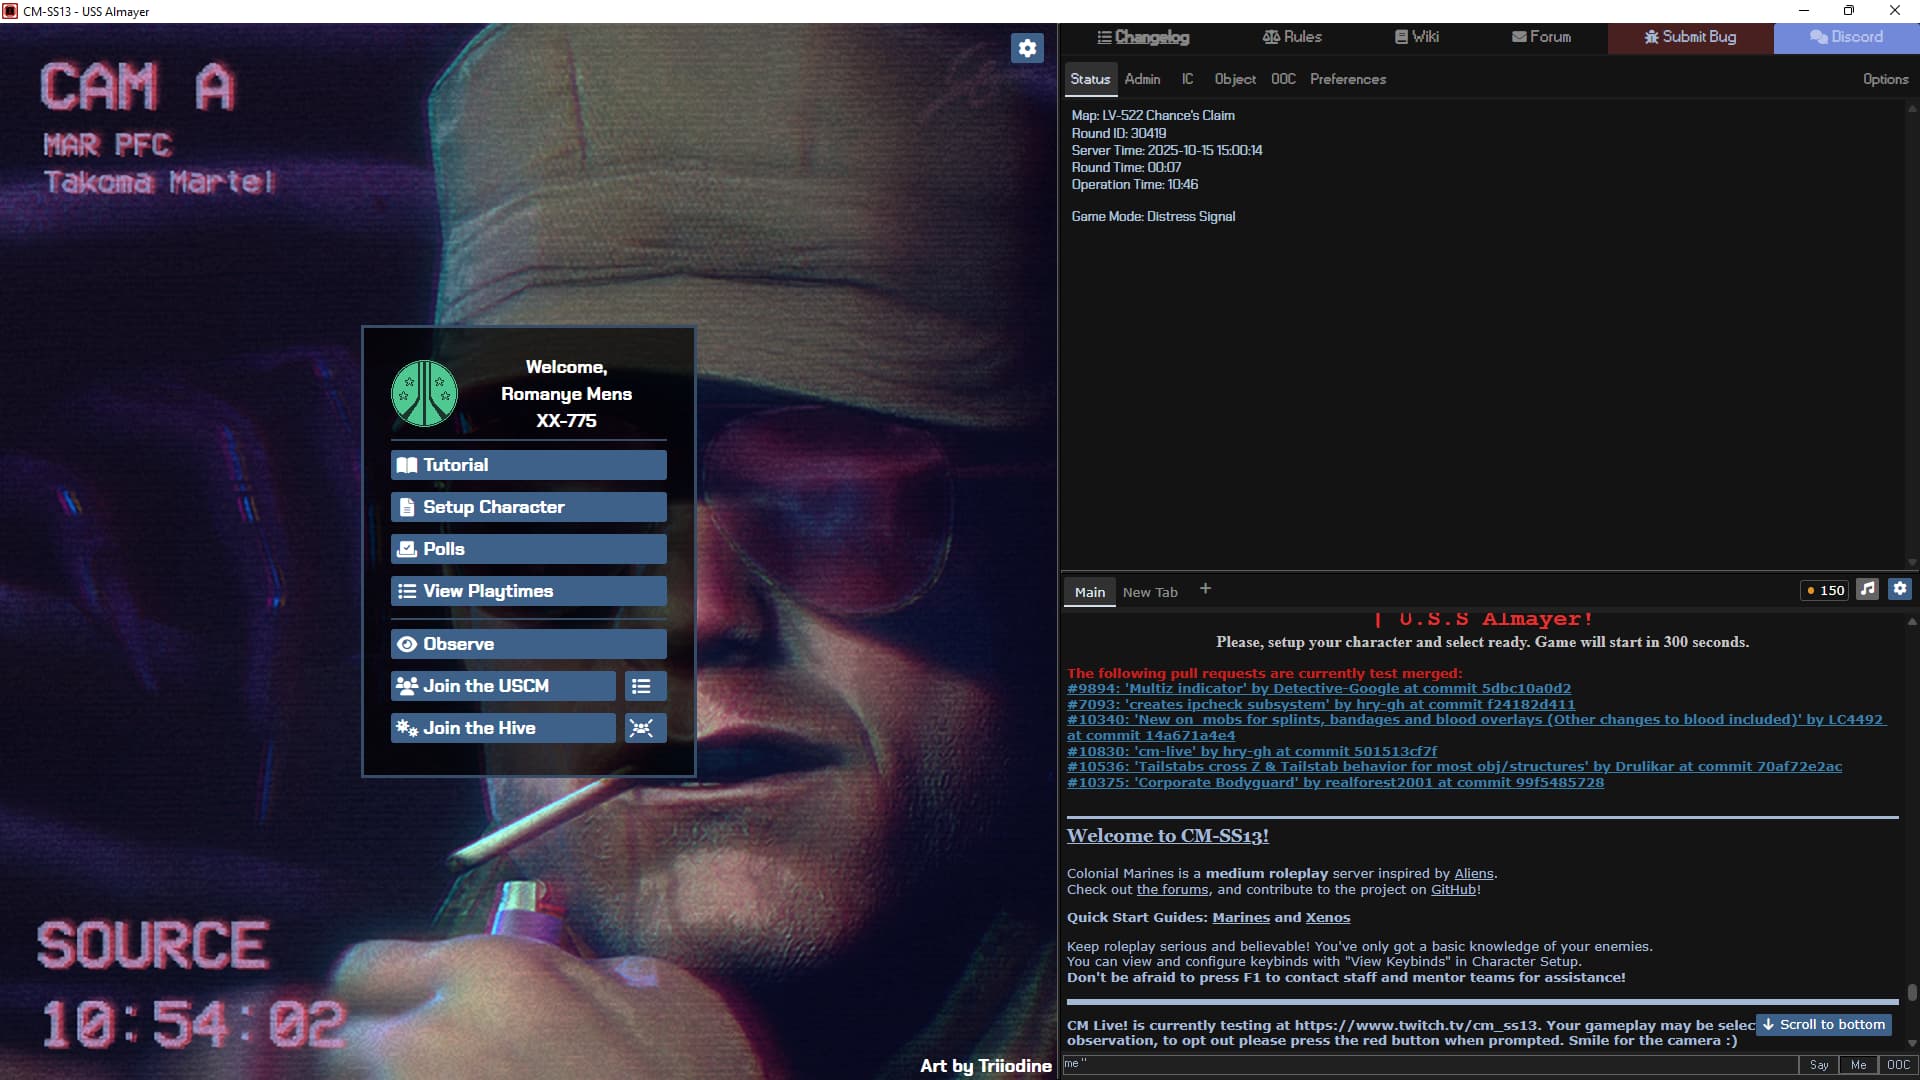Open the Options dropdown in status panel
The width and height of the screenshot is (1920, 1080).
pyautogui.click(x=1885, y=79)
